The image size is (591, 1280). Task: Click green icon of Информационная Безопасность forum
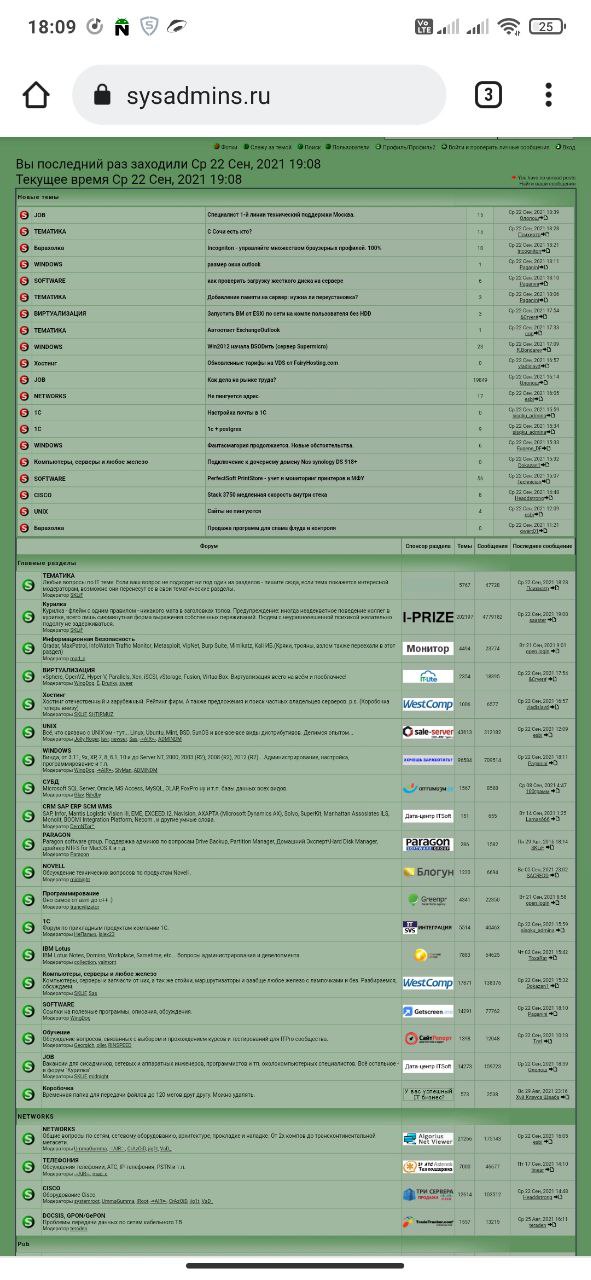pos(29,648)
